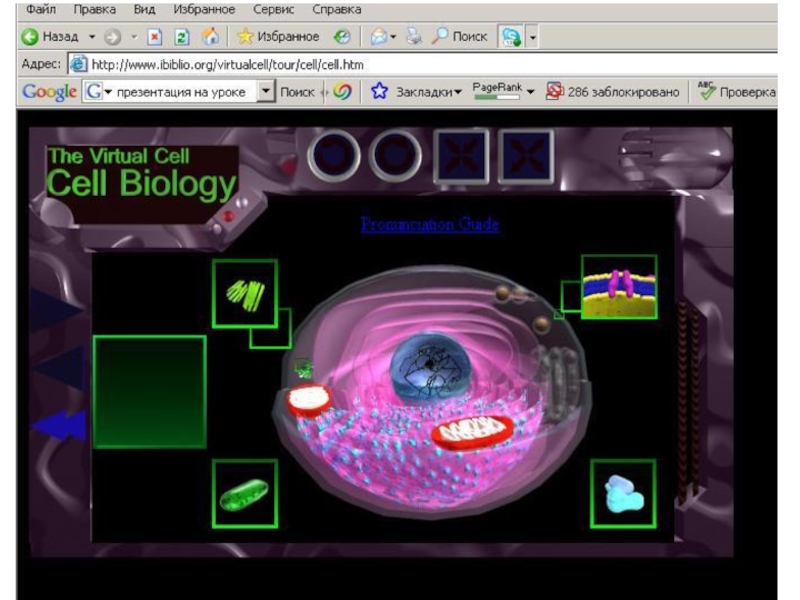This screenshot has height=600, width=800.
Task: Stop page loading with red X icon
Action: coord(155,37)
